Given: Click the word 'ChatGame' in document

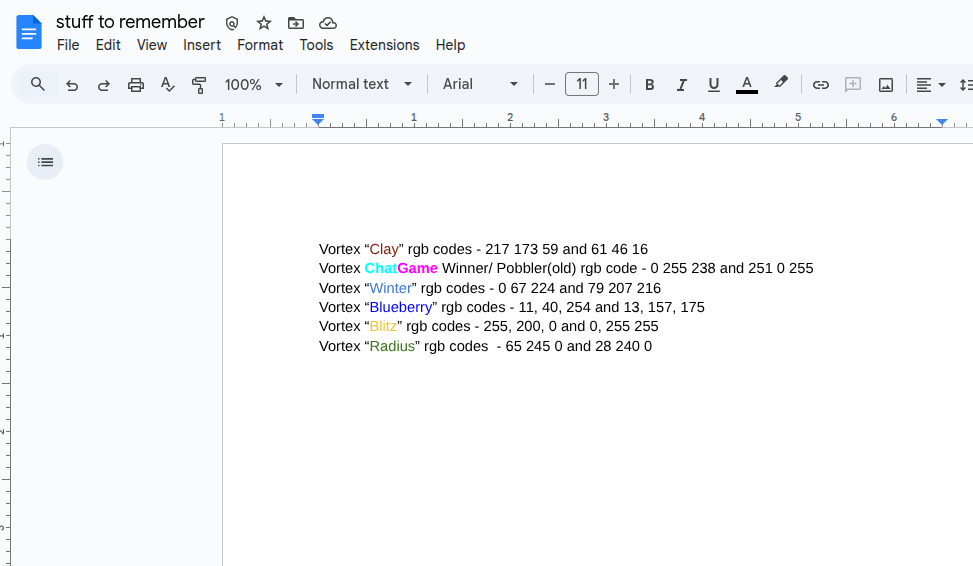Looking at the screenshot, I should tap(401, 268).
